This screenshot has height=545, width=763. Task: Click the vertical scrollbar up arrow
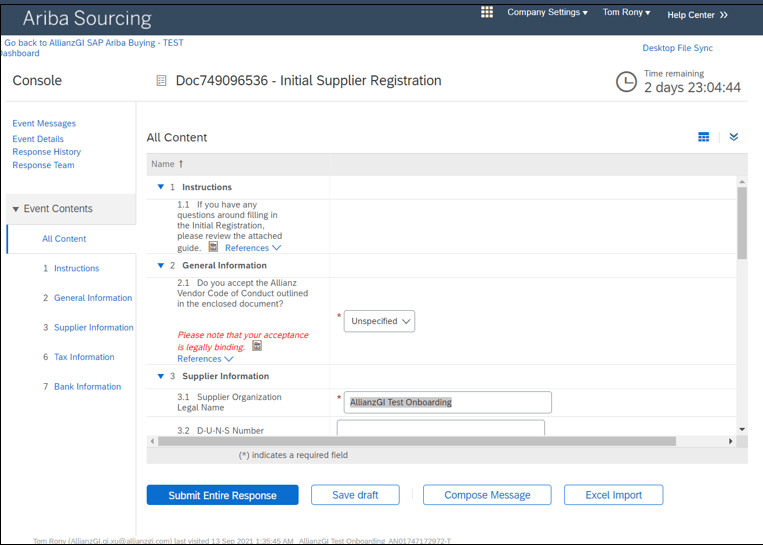tap(742, 182)
